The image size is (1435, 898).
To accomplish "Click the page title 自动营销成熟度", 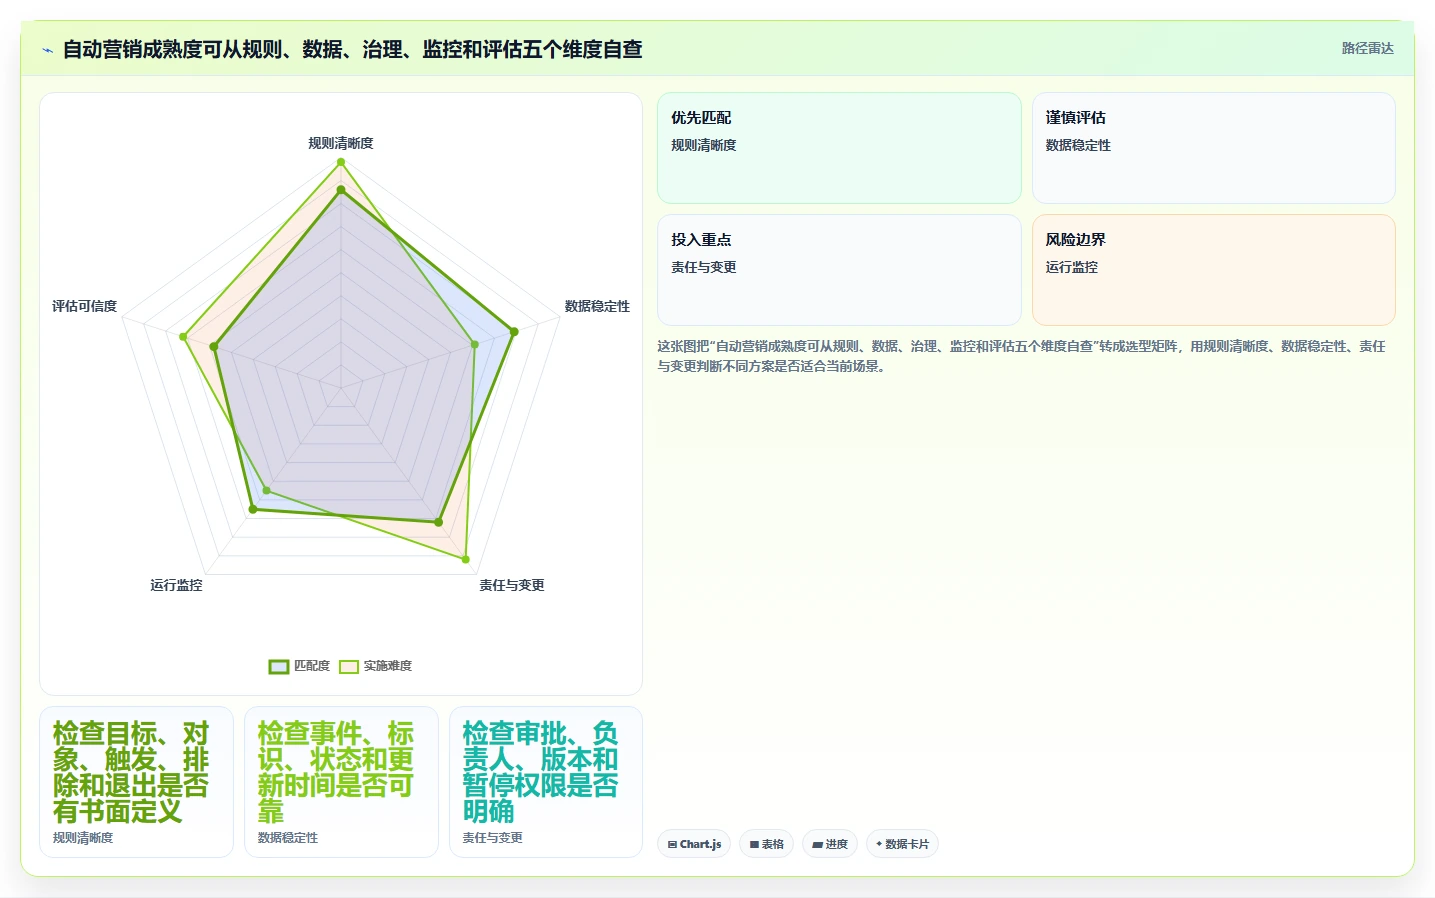I will click(352, 49).
